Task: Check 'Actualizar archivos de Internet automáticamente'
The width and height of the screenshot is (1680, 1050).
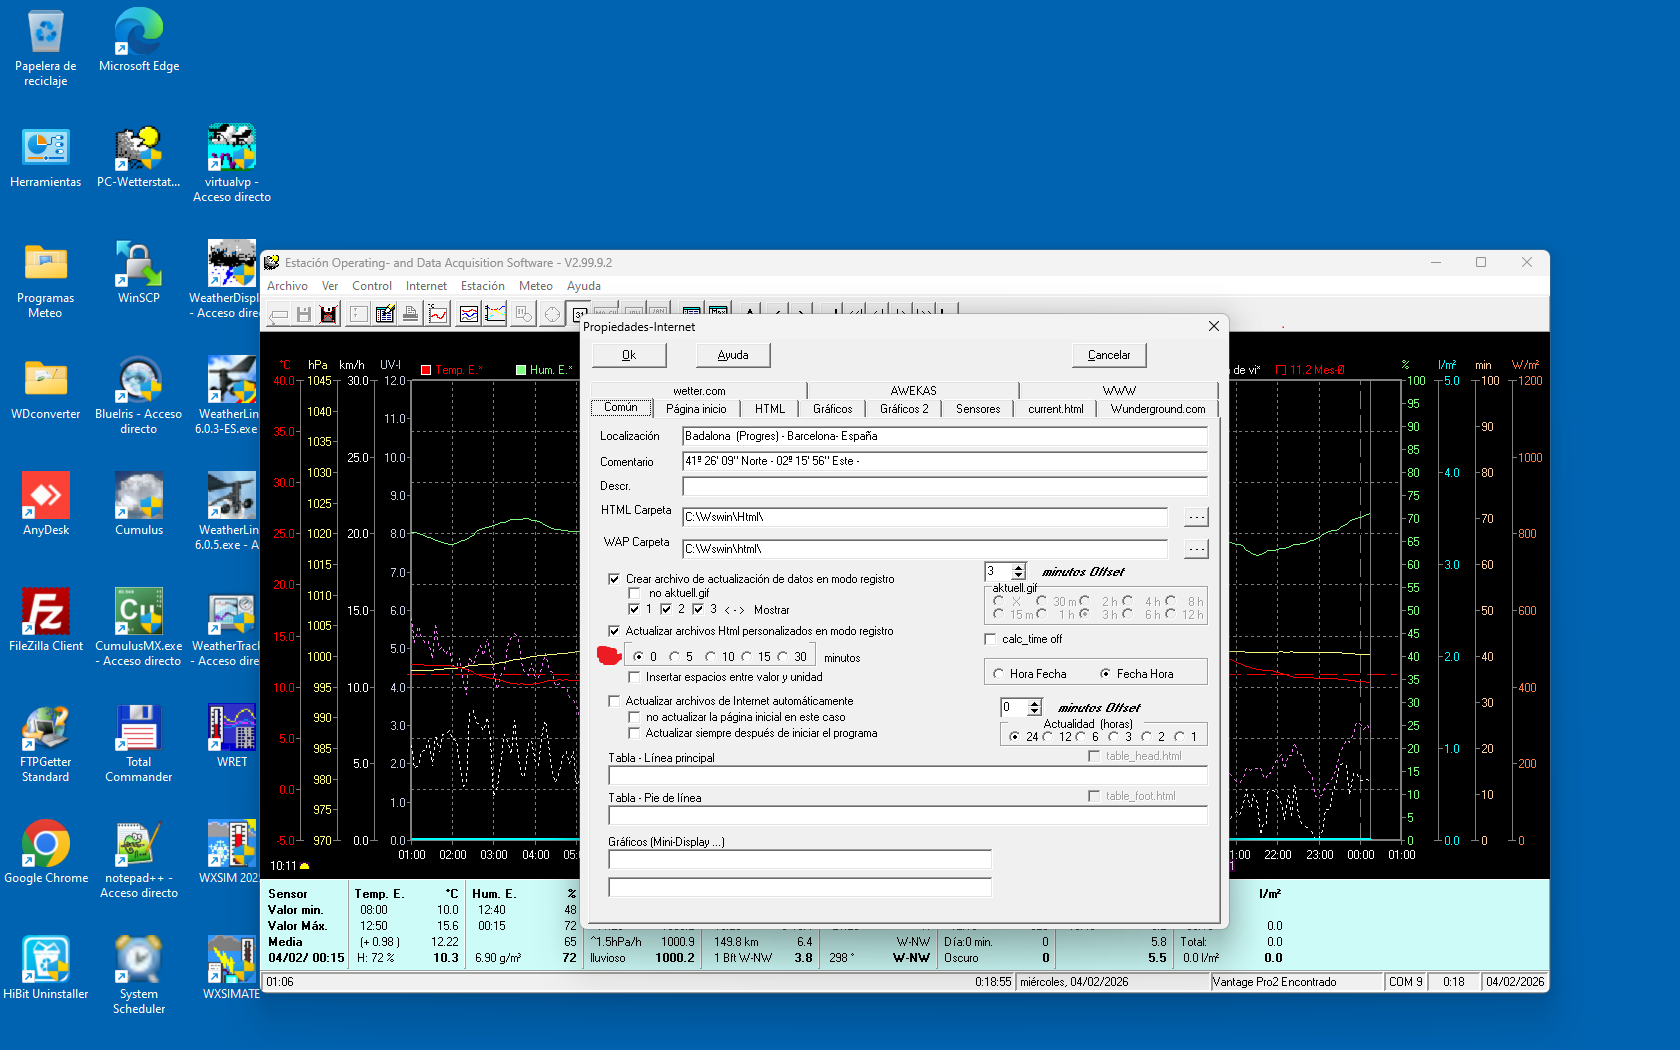Action: point(614,701)
